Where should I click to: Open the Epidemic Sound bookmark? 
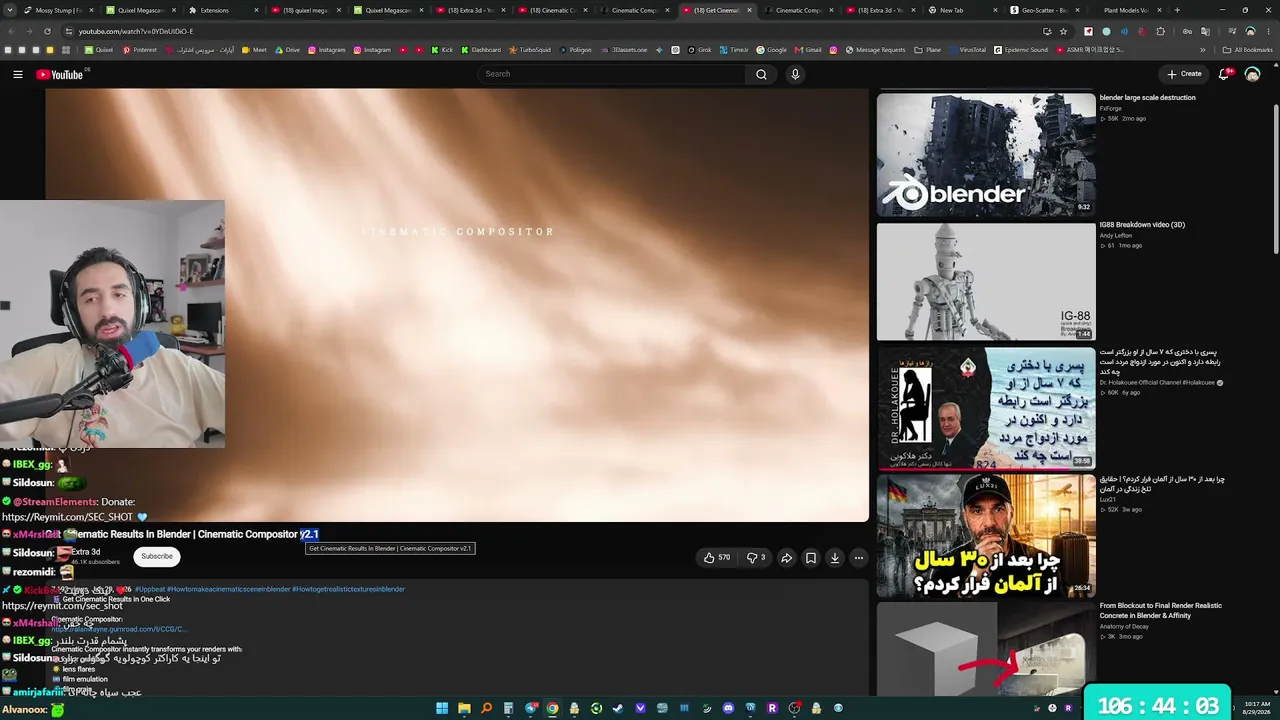pyautogui.click(x=1021, y=50)
